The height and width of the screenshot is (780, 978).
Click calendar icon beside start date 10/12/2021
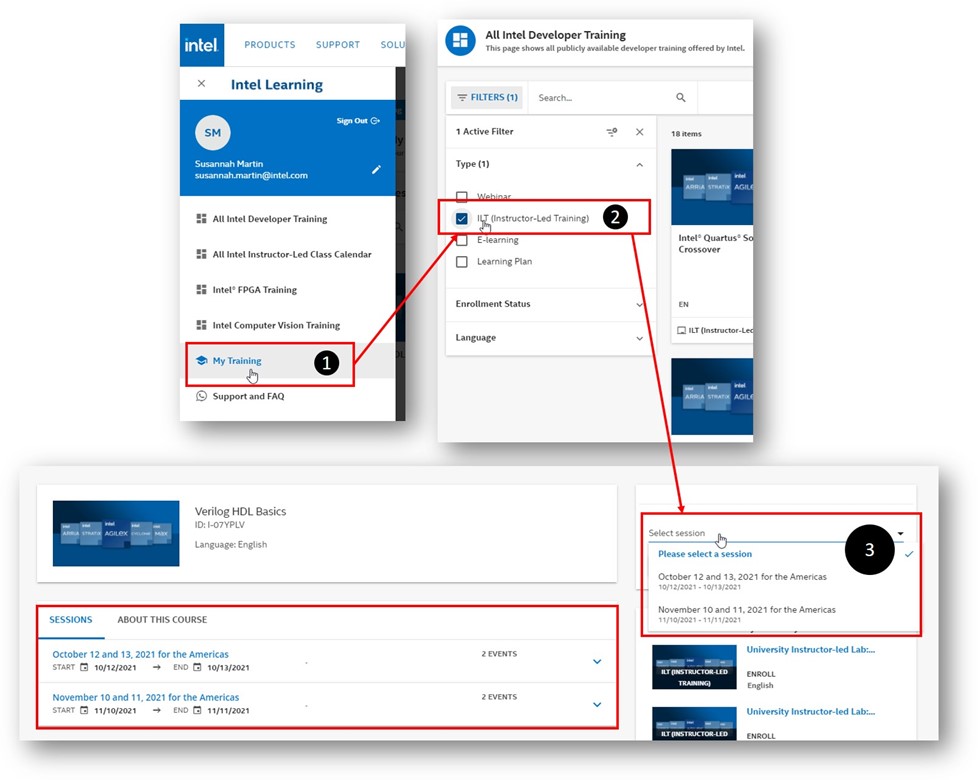pyautogui.click(x=84, y=667)
